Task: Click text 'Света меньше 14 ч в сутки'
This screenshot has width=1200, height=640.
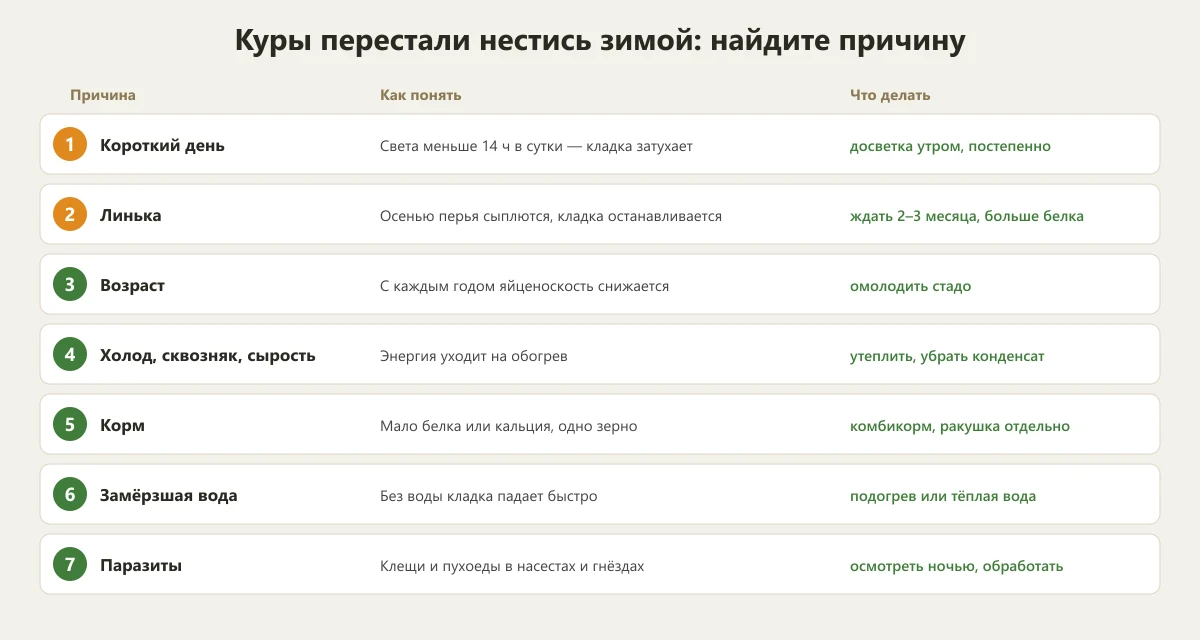Action: [x=469, y=146]
